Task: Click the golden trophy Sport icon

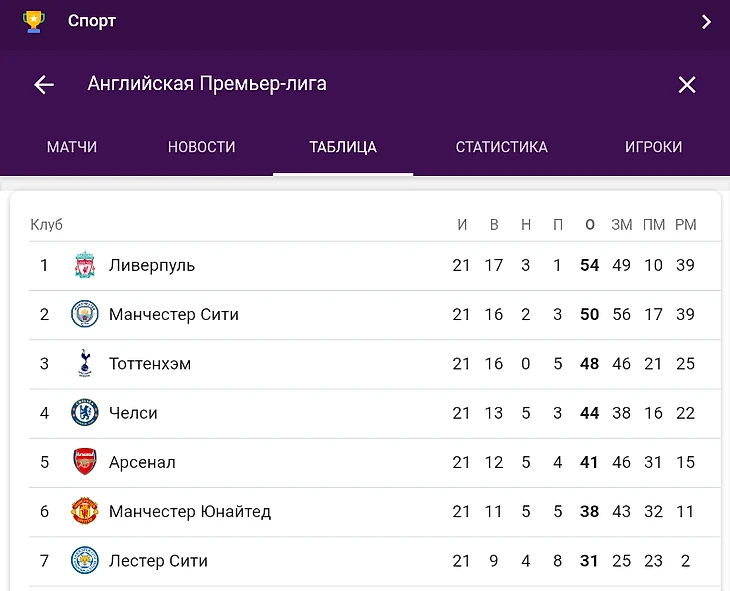Action: pos(34,21)
